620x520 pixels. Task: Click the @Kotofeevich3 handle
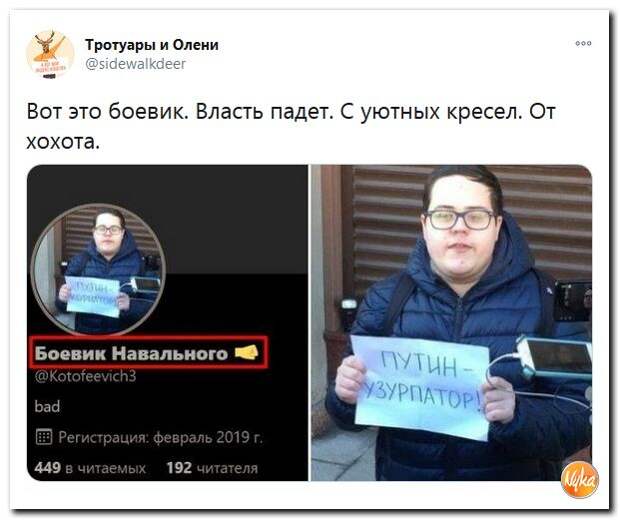click(85, 376)
